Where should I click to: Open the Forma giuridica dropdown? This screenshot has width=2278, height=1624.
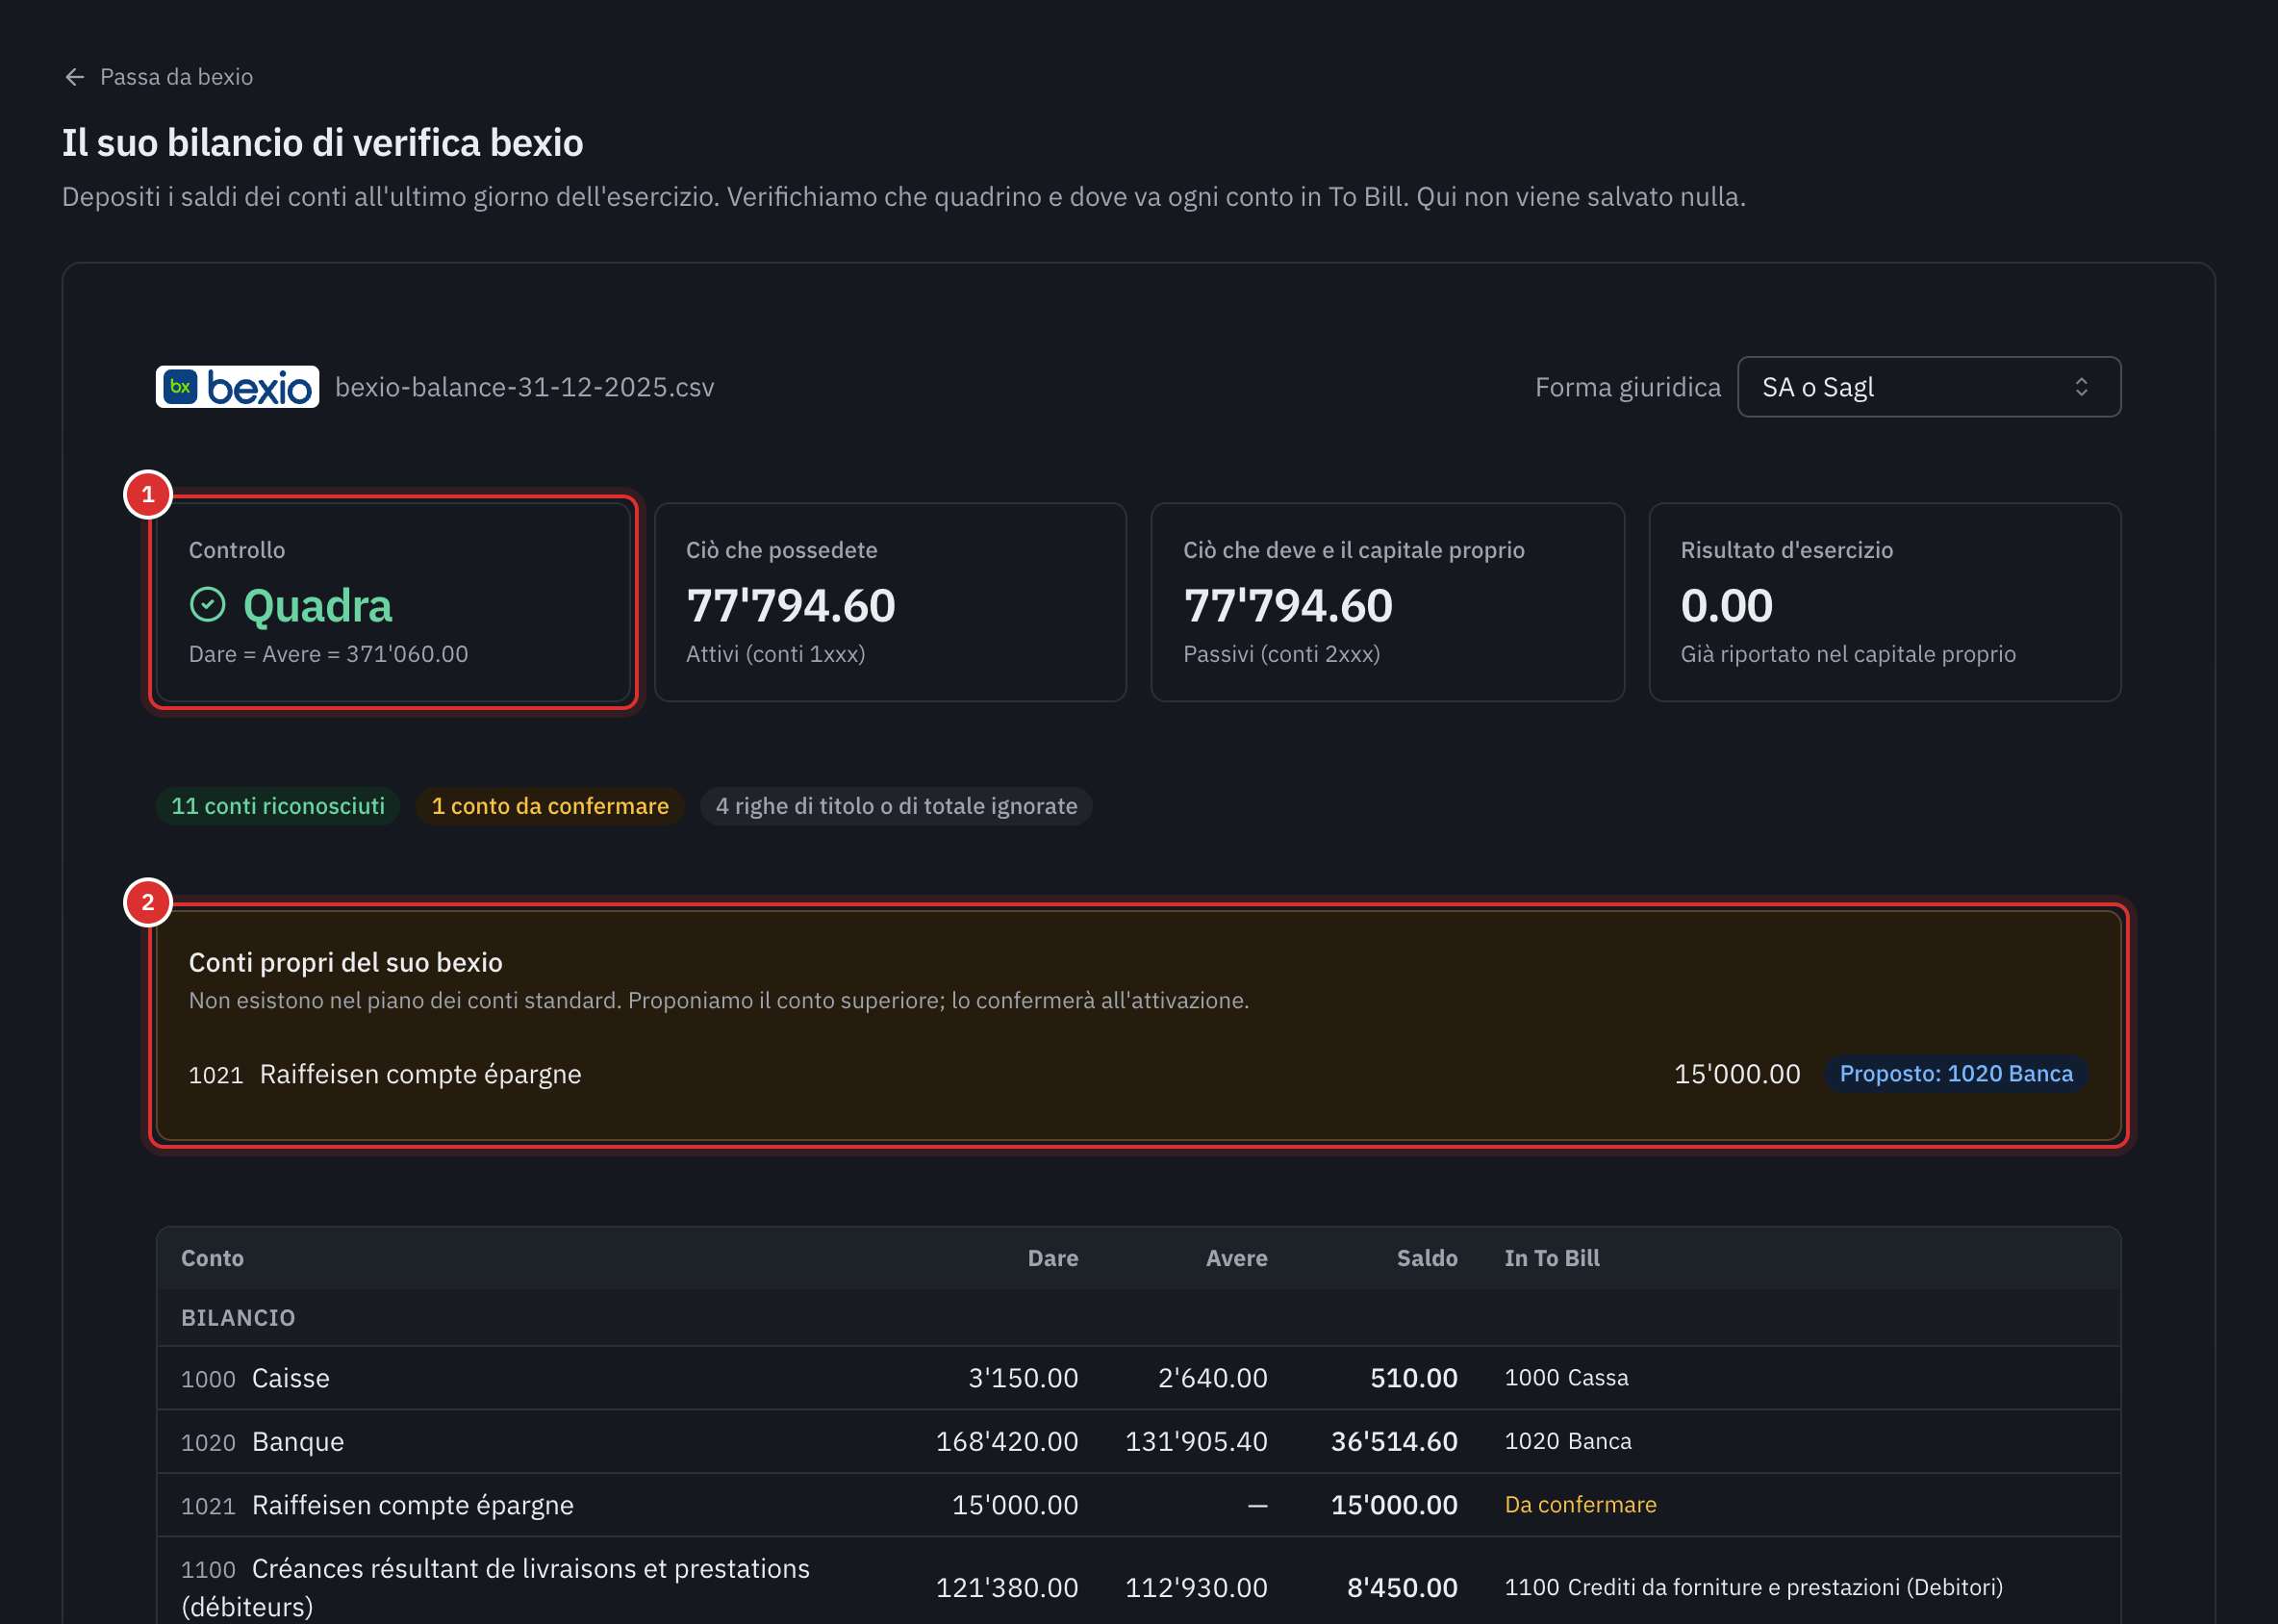[1928, 387]
